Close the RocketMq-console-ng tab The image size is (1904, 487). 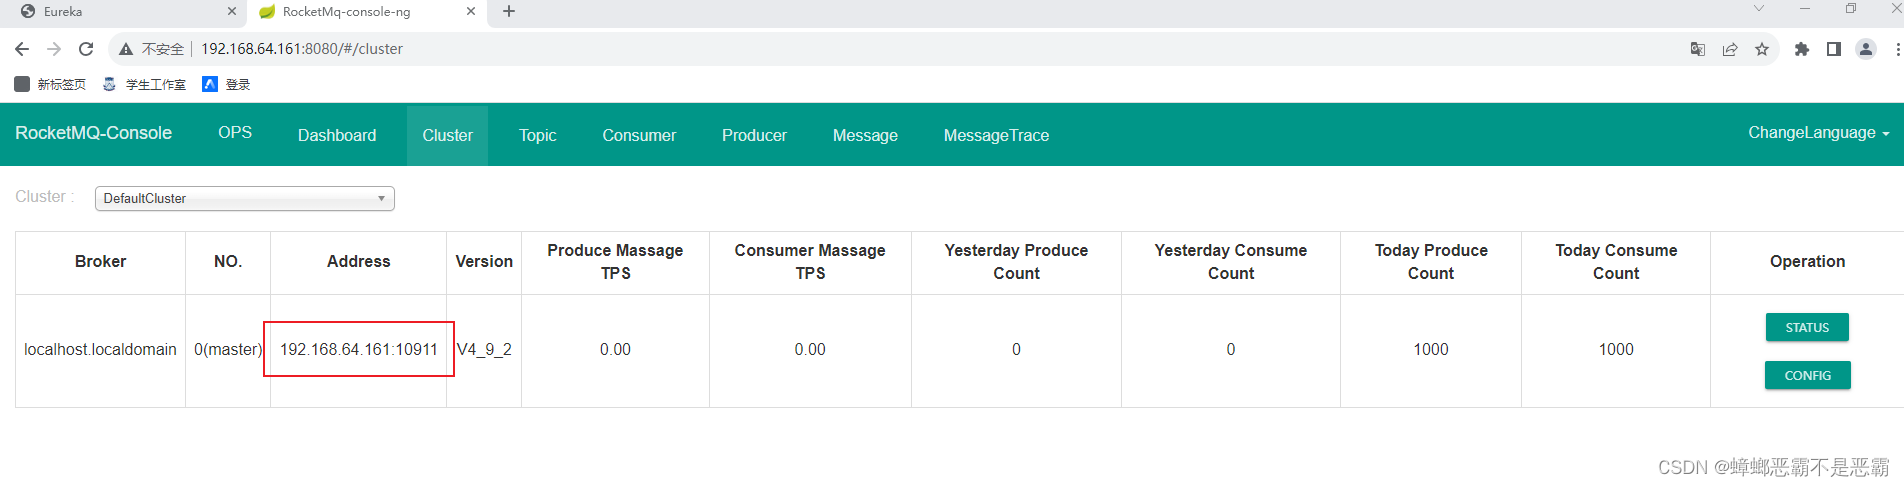point(471,12)
